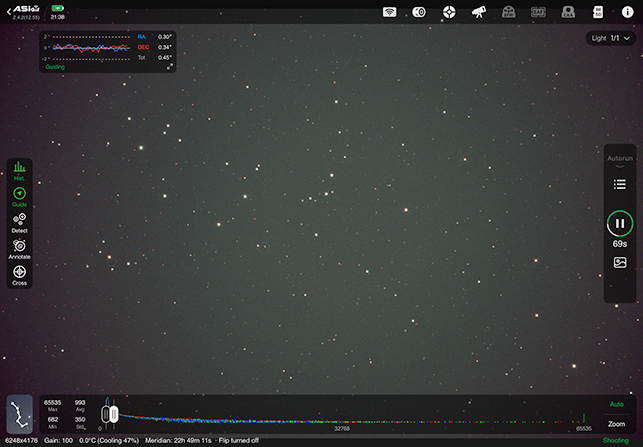
Task: Toggle the Cross crosshair overlay
Action: pos(19,273)
